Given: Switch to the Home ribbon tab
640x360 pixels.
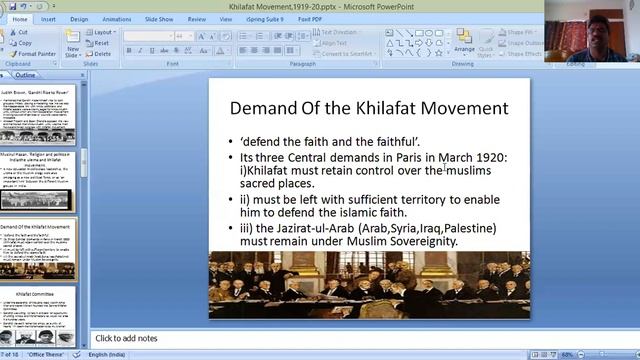Looking at the screenshot, I should click(x=20, y=19).
